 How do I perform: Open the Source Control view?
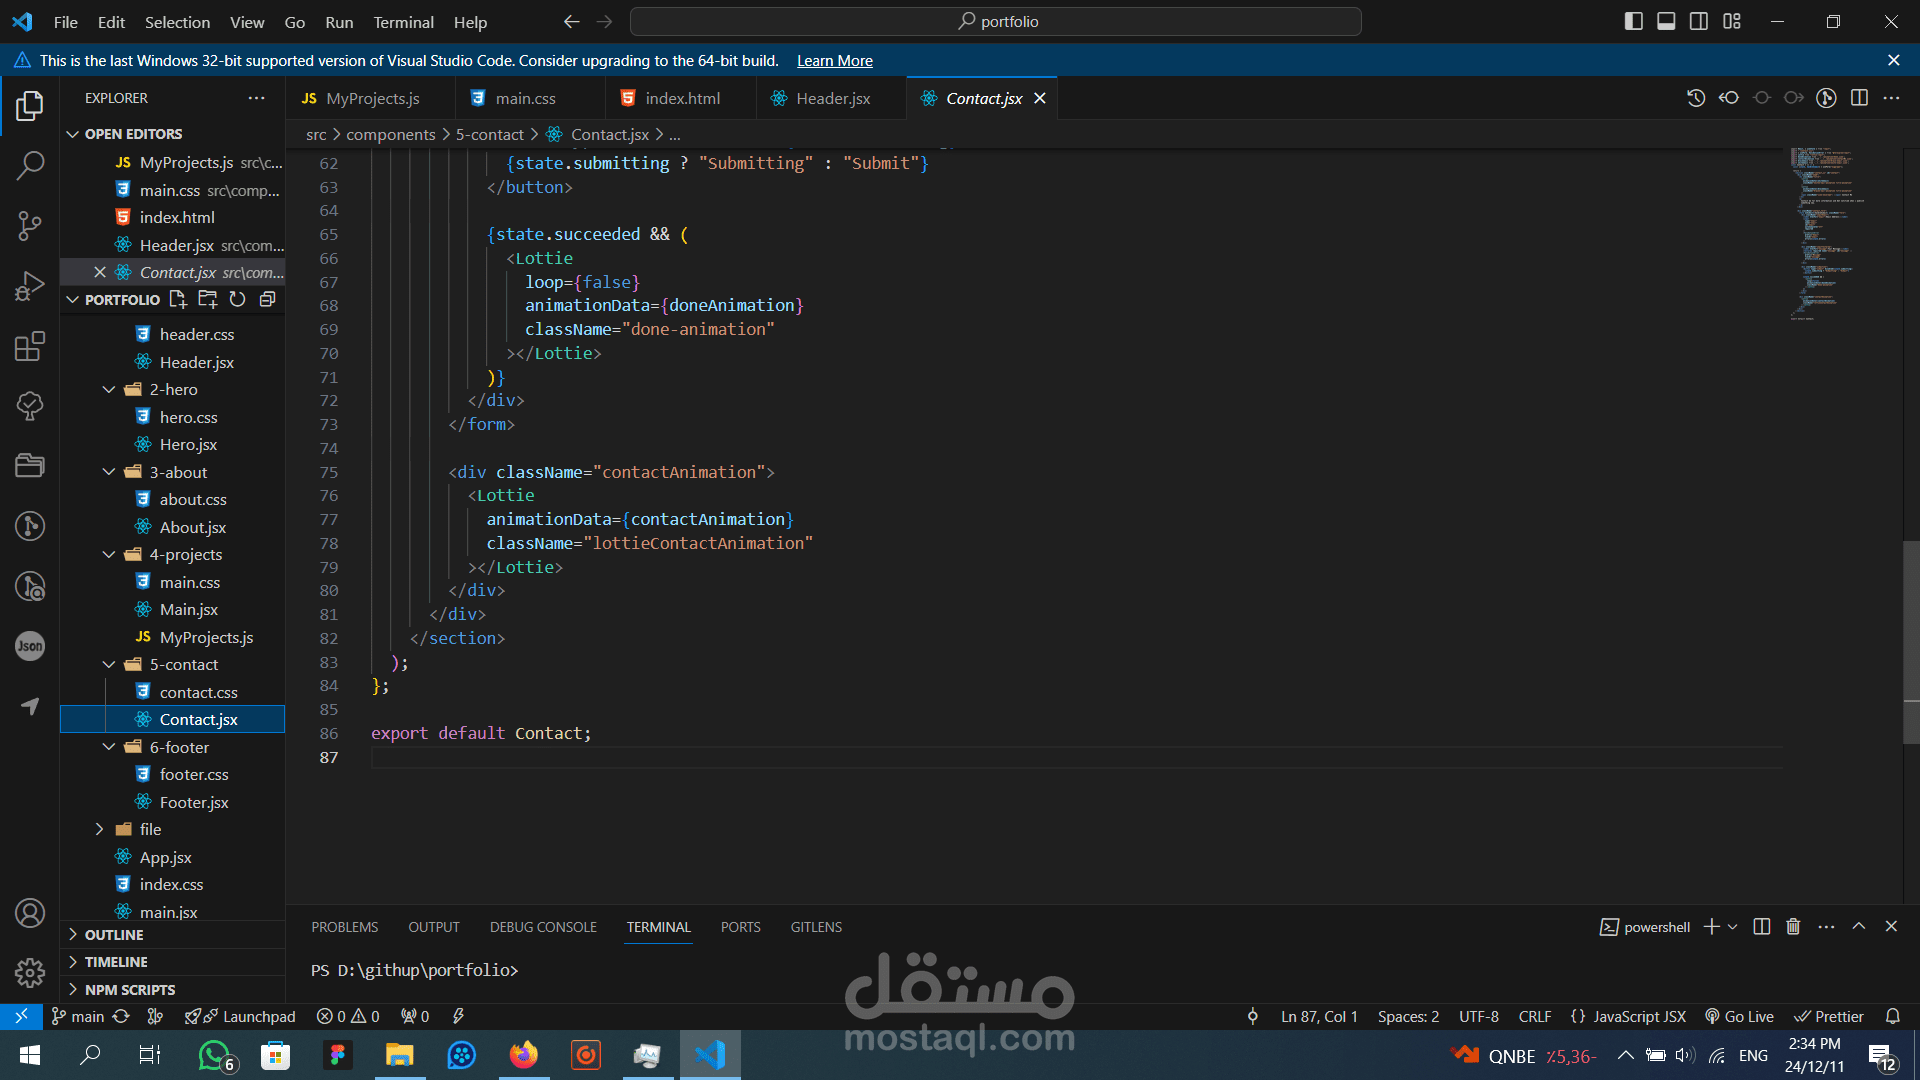coord(30,225)
